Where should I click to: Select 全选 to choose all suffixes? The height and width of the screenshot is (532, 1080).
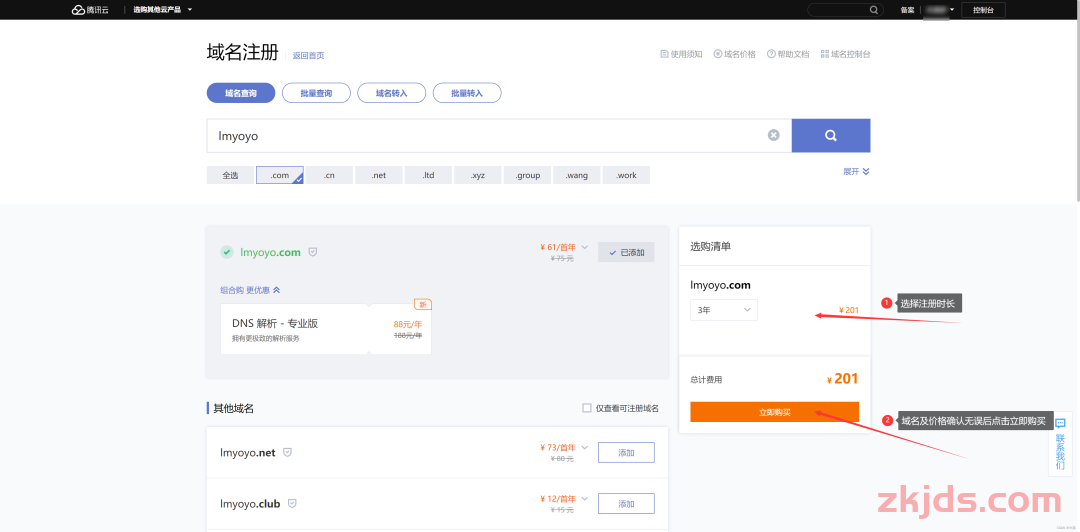[x=230, y=175]
